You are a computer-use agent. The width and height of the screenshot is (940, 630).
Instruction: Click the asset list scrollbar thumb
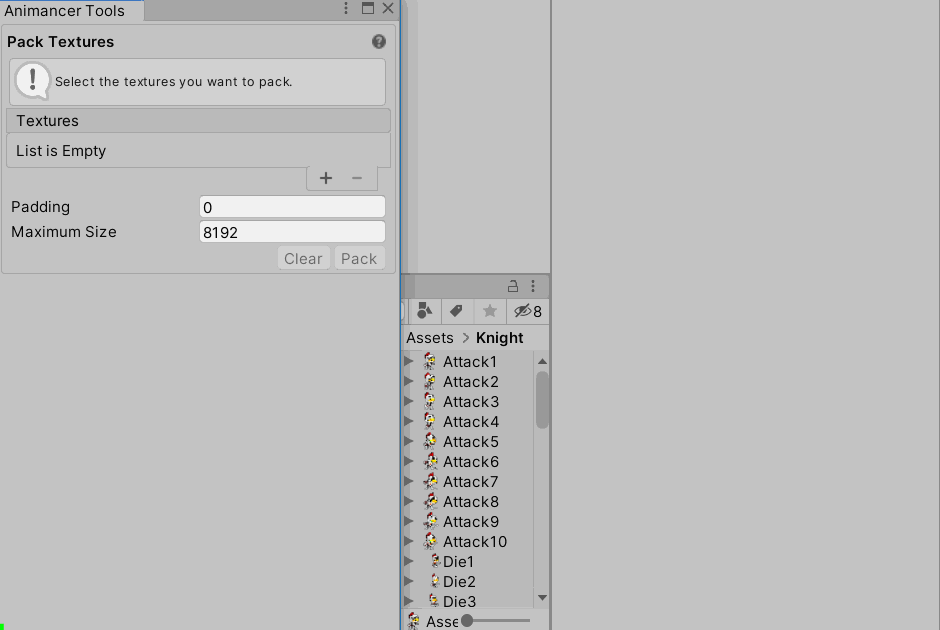[x=542, y=400]
